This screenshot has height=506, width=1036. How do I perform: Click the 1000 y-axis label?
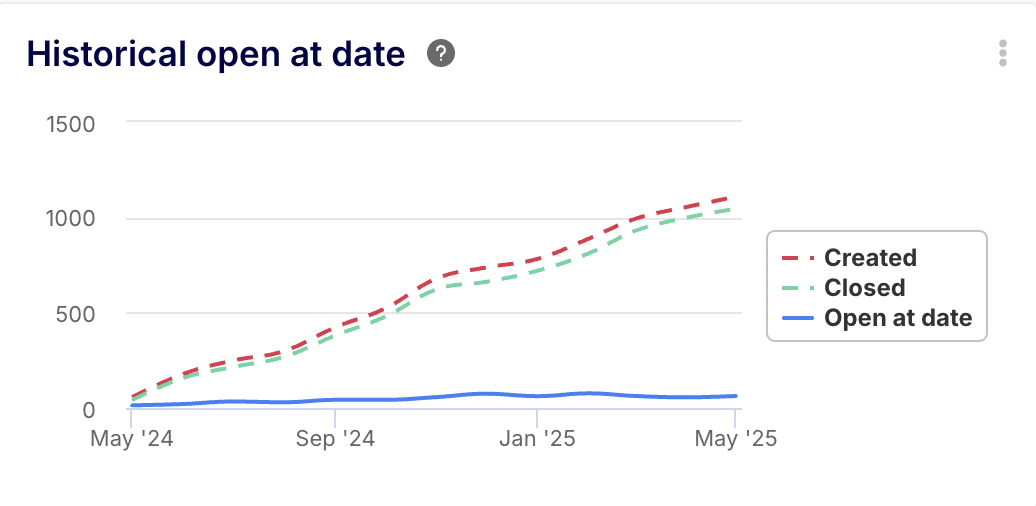(x=71, y=219)
